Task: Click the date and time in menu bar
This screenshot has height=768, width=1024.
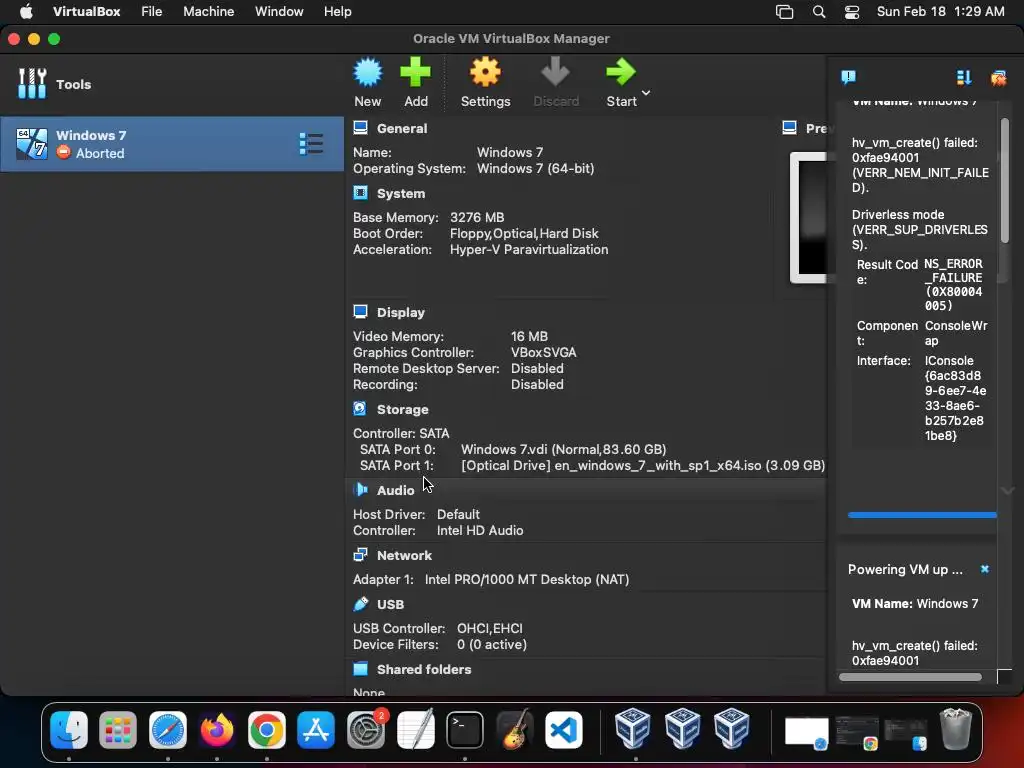Action: [940, 11]
